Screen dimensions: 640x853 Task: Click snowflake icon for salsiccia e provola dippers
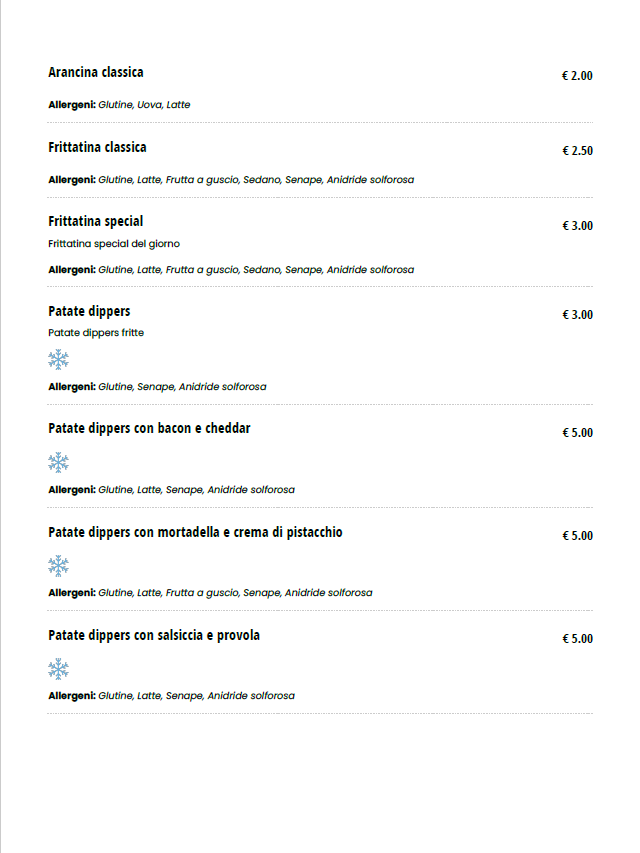59,669
